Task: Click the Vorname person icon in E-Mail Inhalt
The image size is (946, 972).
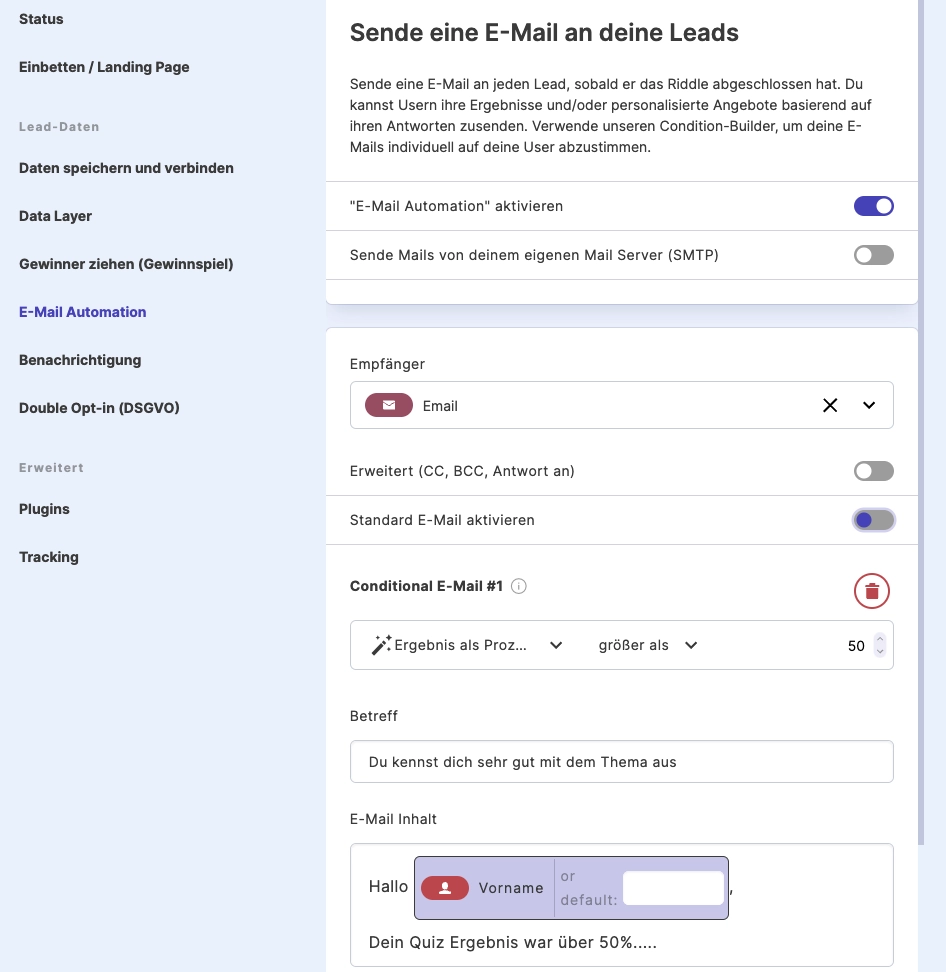Action: pos(444,887)
